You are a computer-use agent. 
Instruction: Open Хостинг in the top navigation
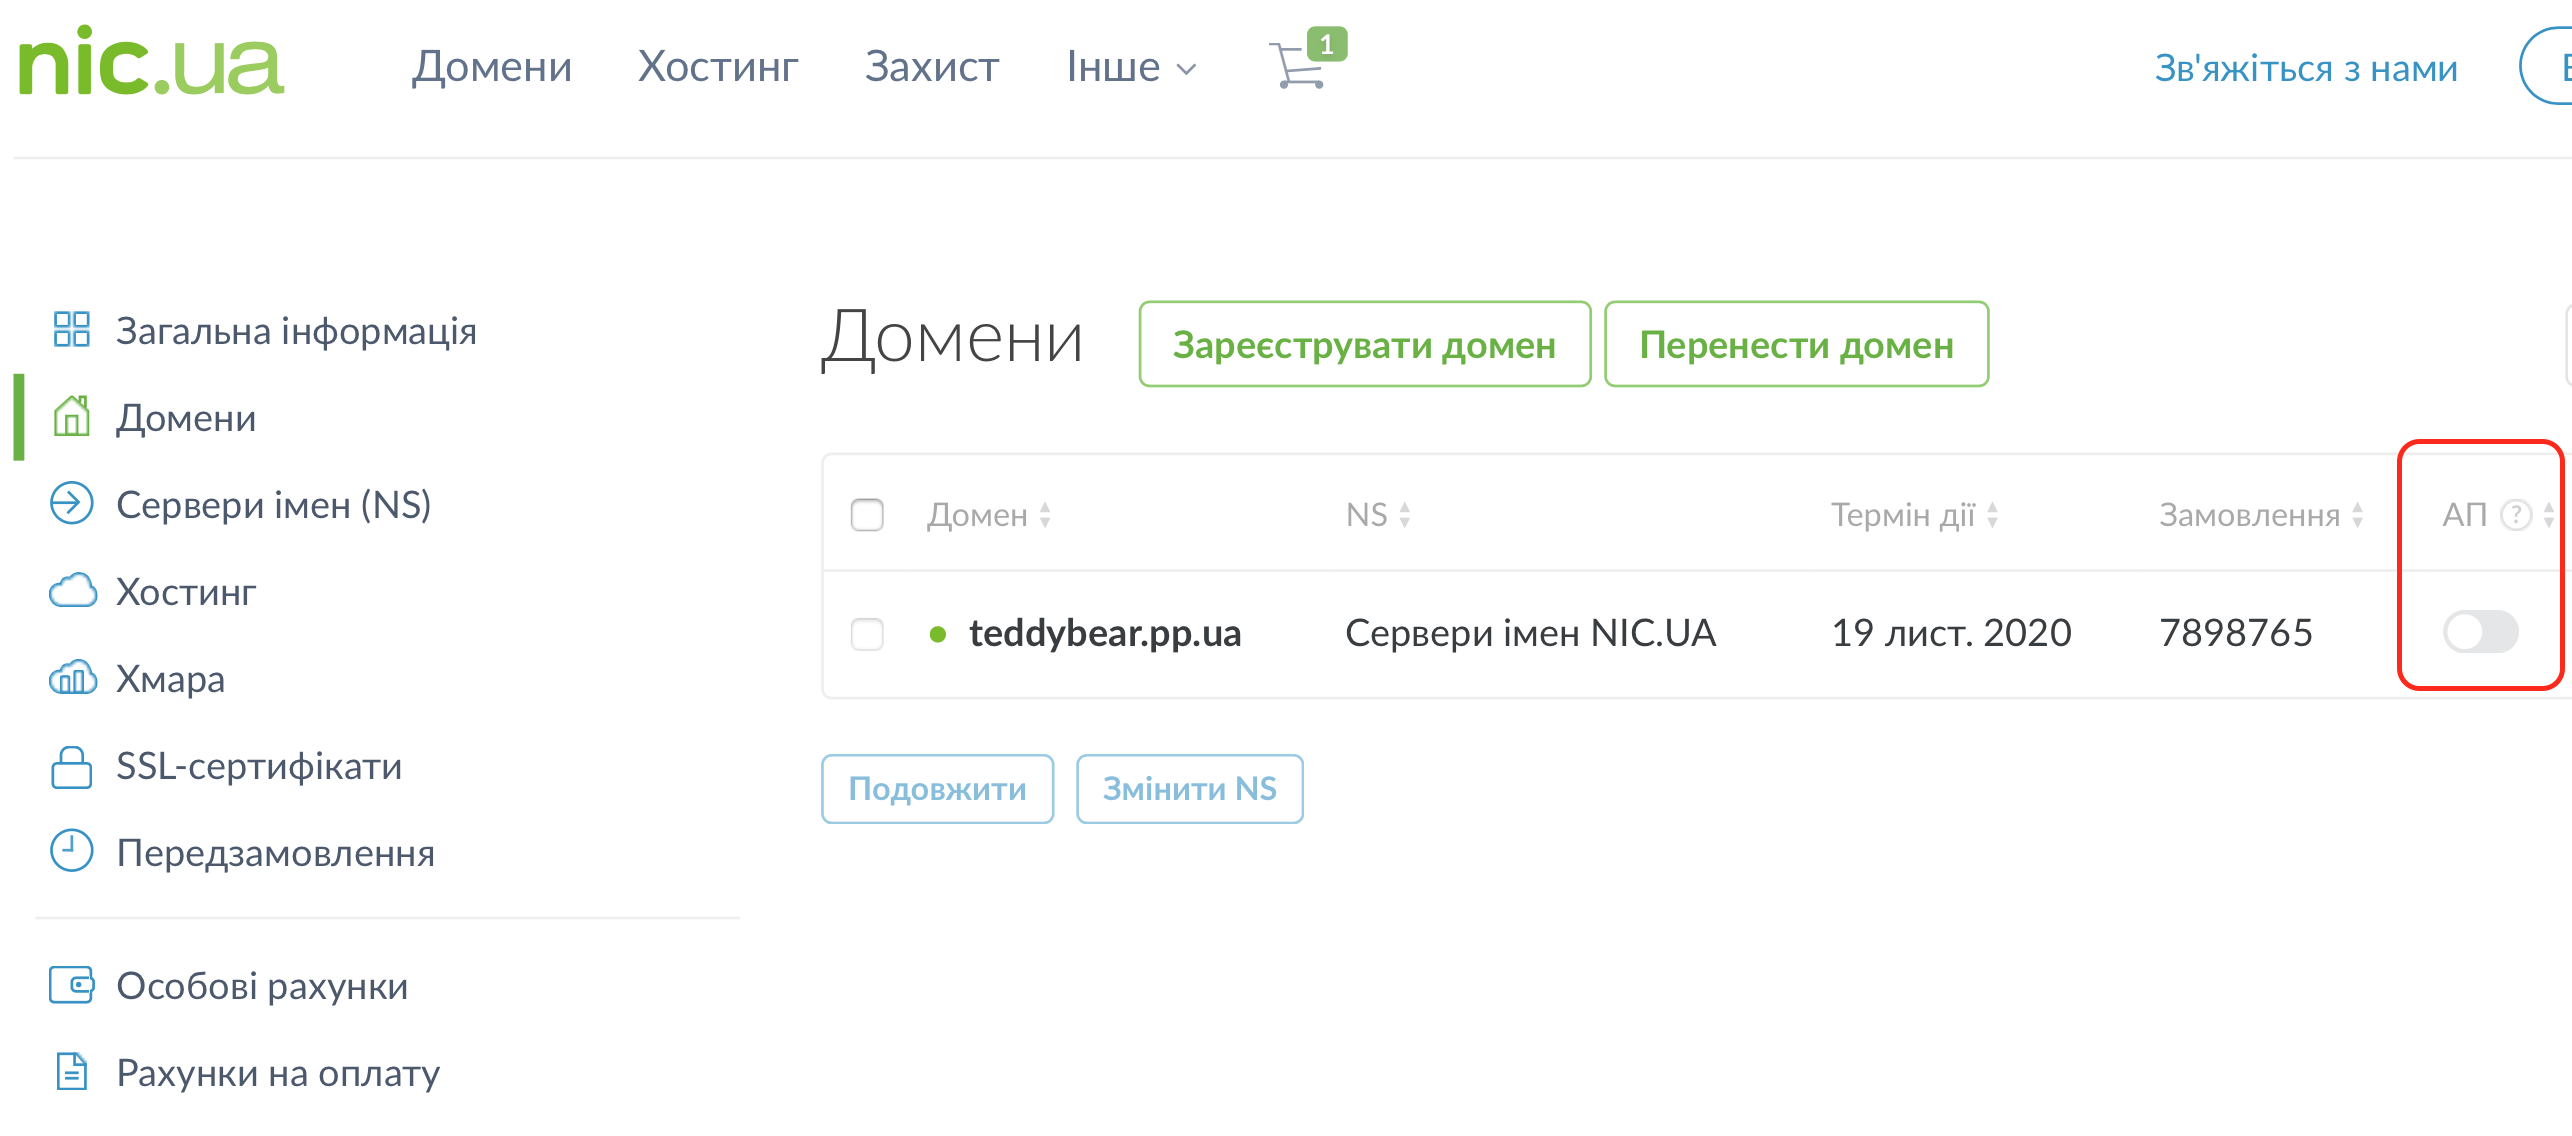[718, 67]
